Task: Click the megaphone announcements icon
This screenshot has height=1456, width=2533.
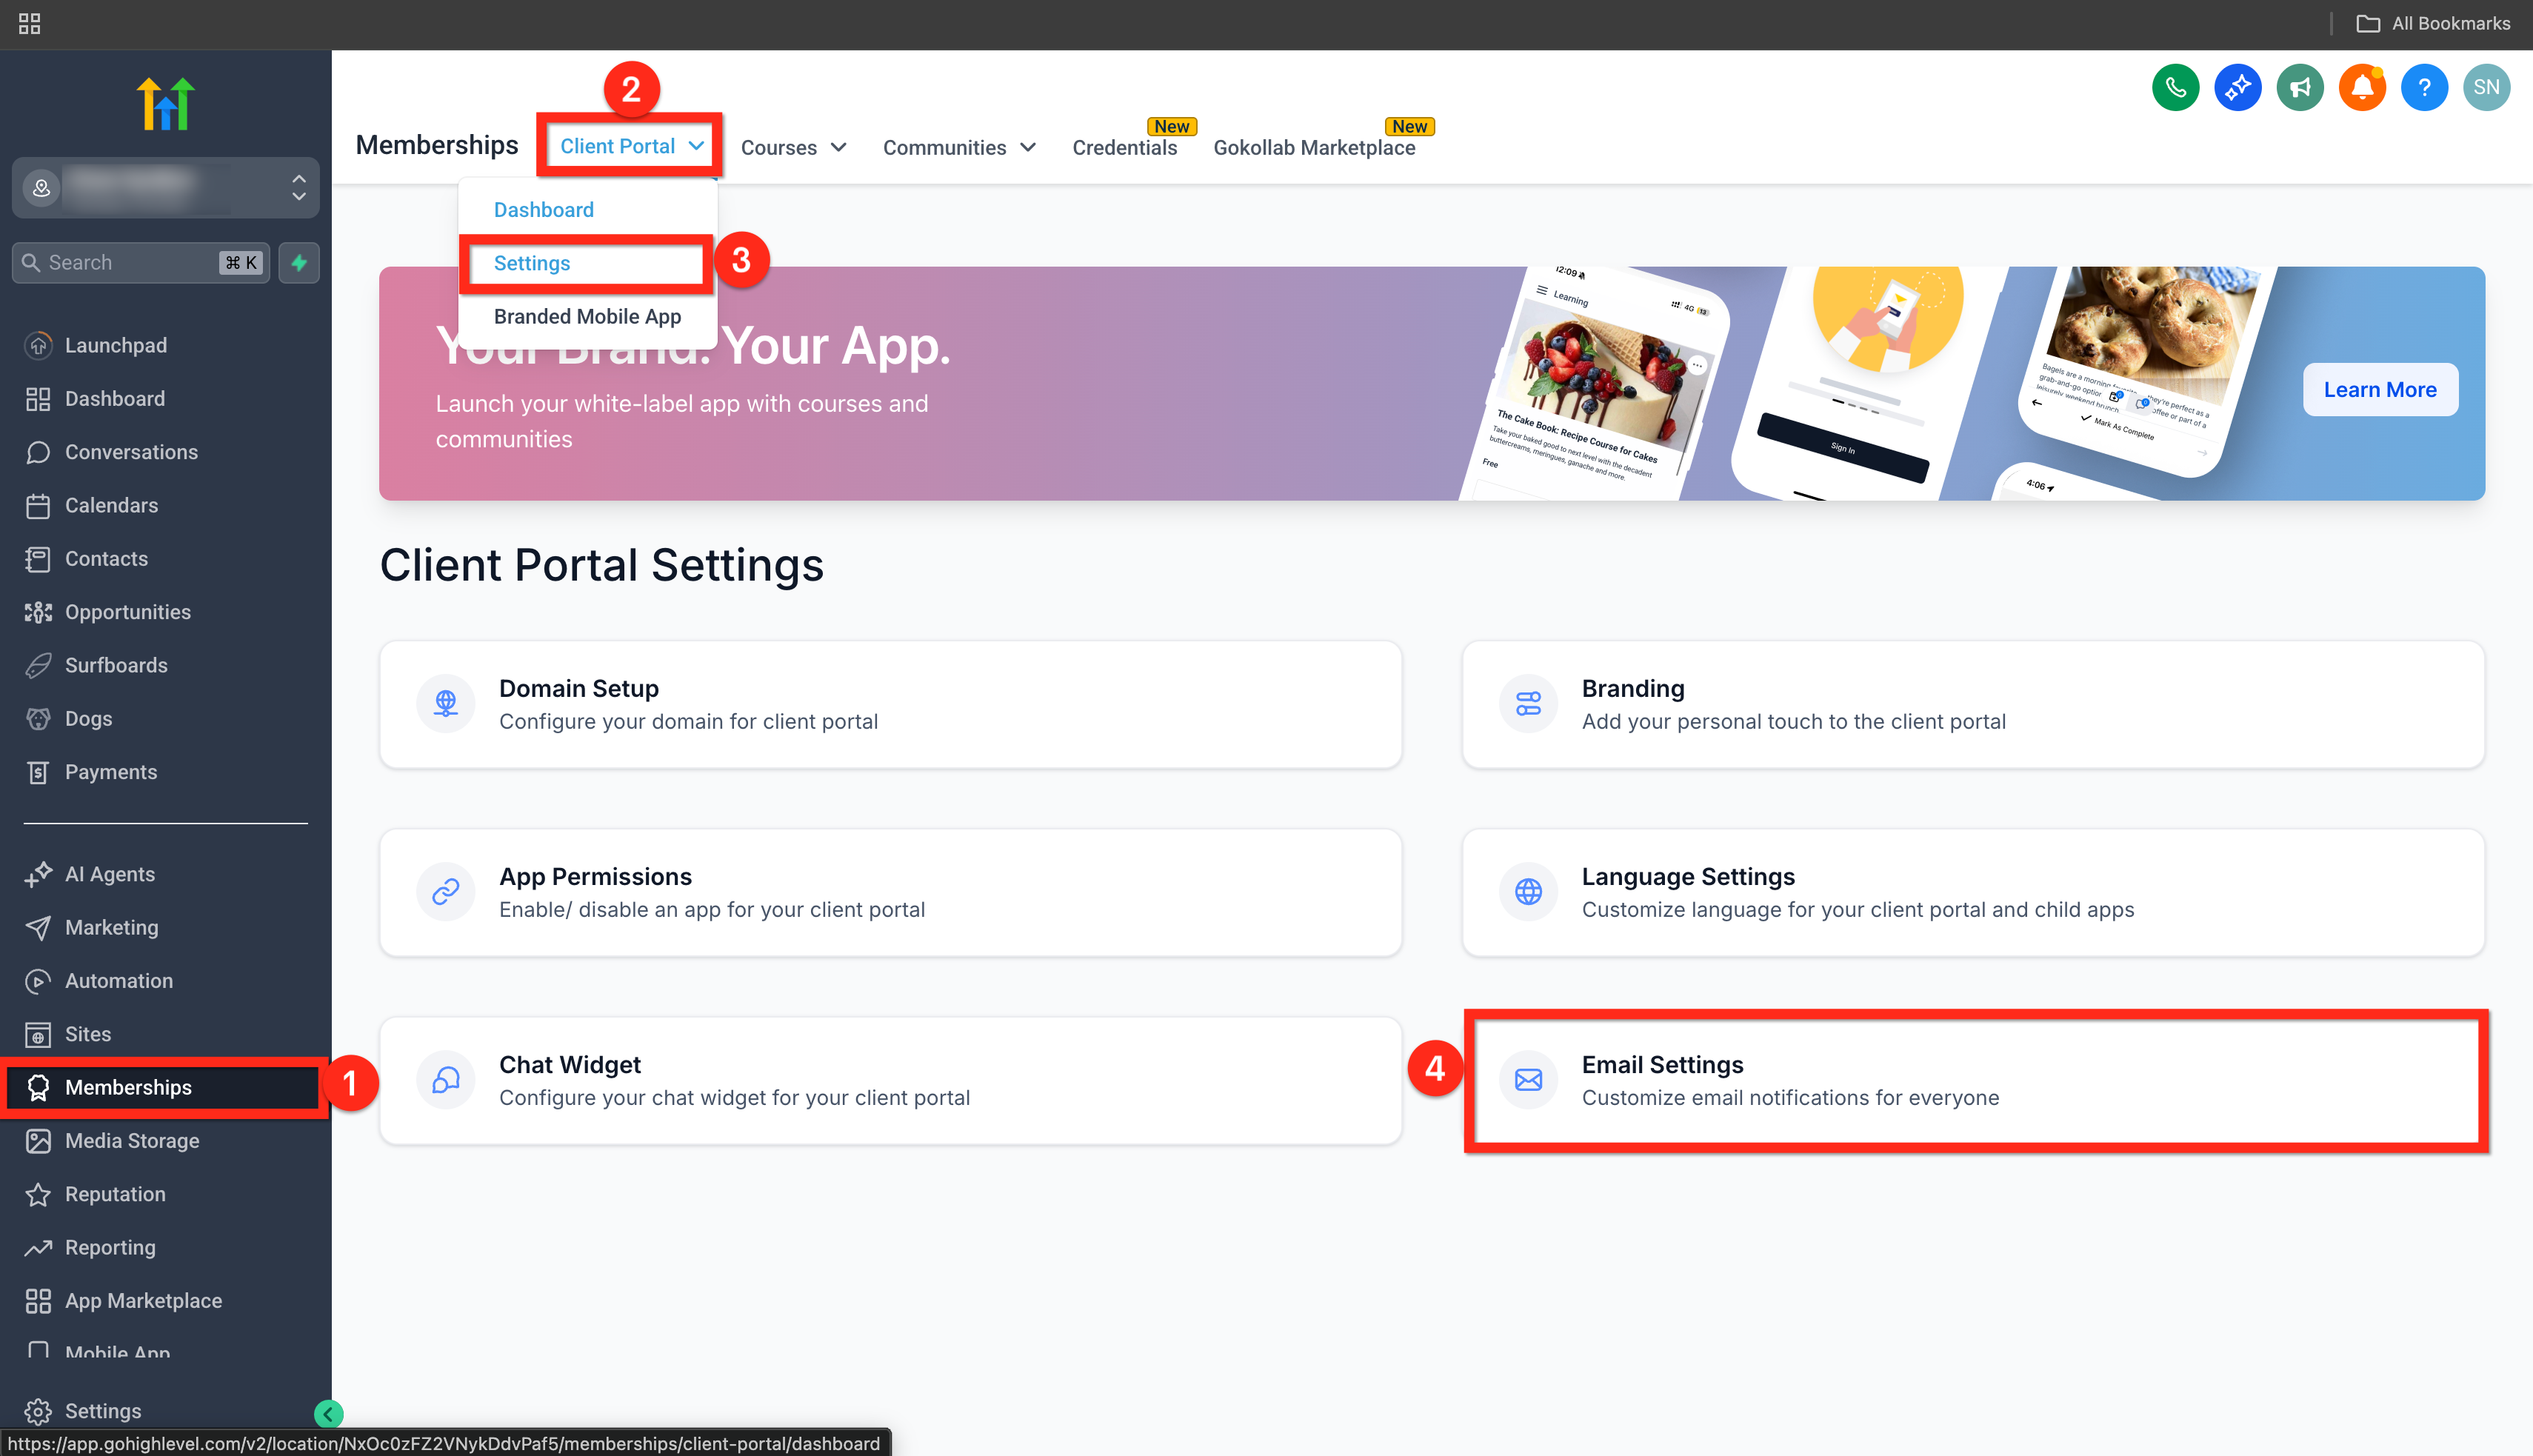Action: [x=2300, y=88]
